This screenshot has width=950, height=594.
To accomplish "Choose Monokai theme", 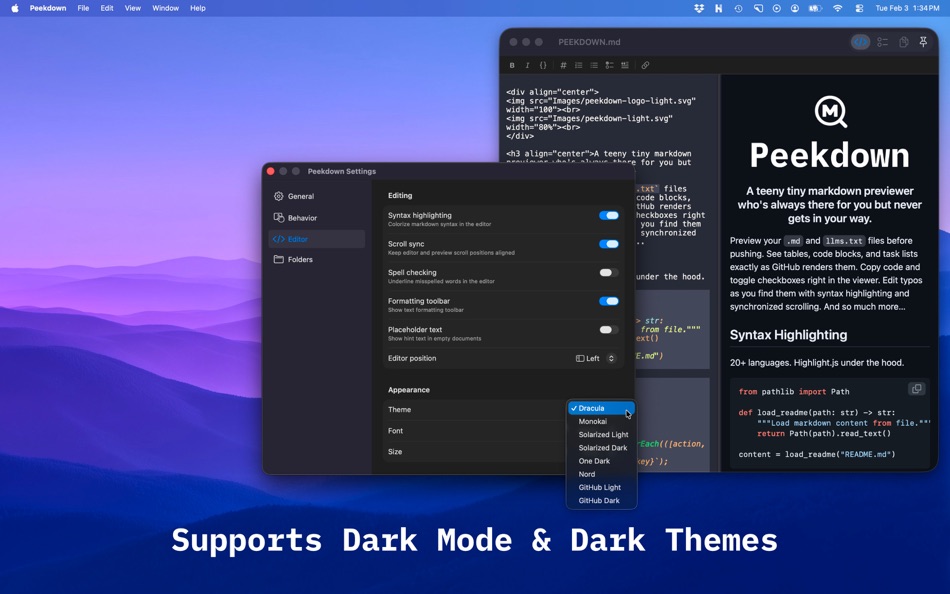I will 601,422.
